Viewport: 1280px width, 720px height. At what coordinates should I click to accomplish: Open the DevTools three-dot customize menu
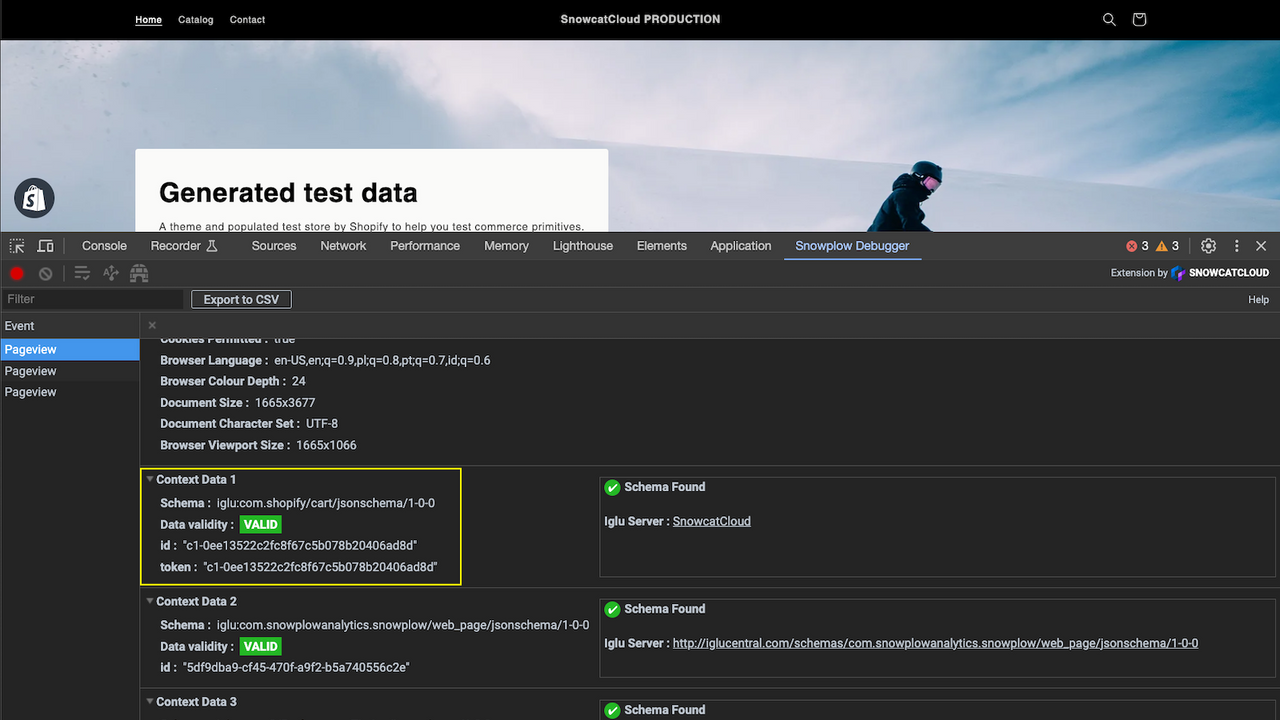tap(1236, 245)
